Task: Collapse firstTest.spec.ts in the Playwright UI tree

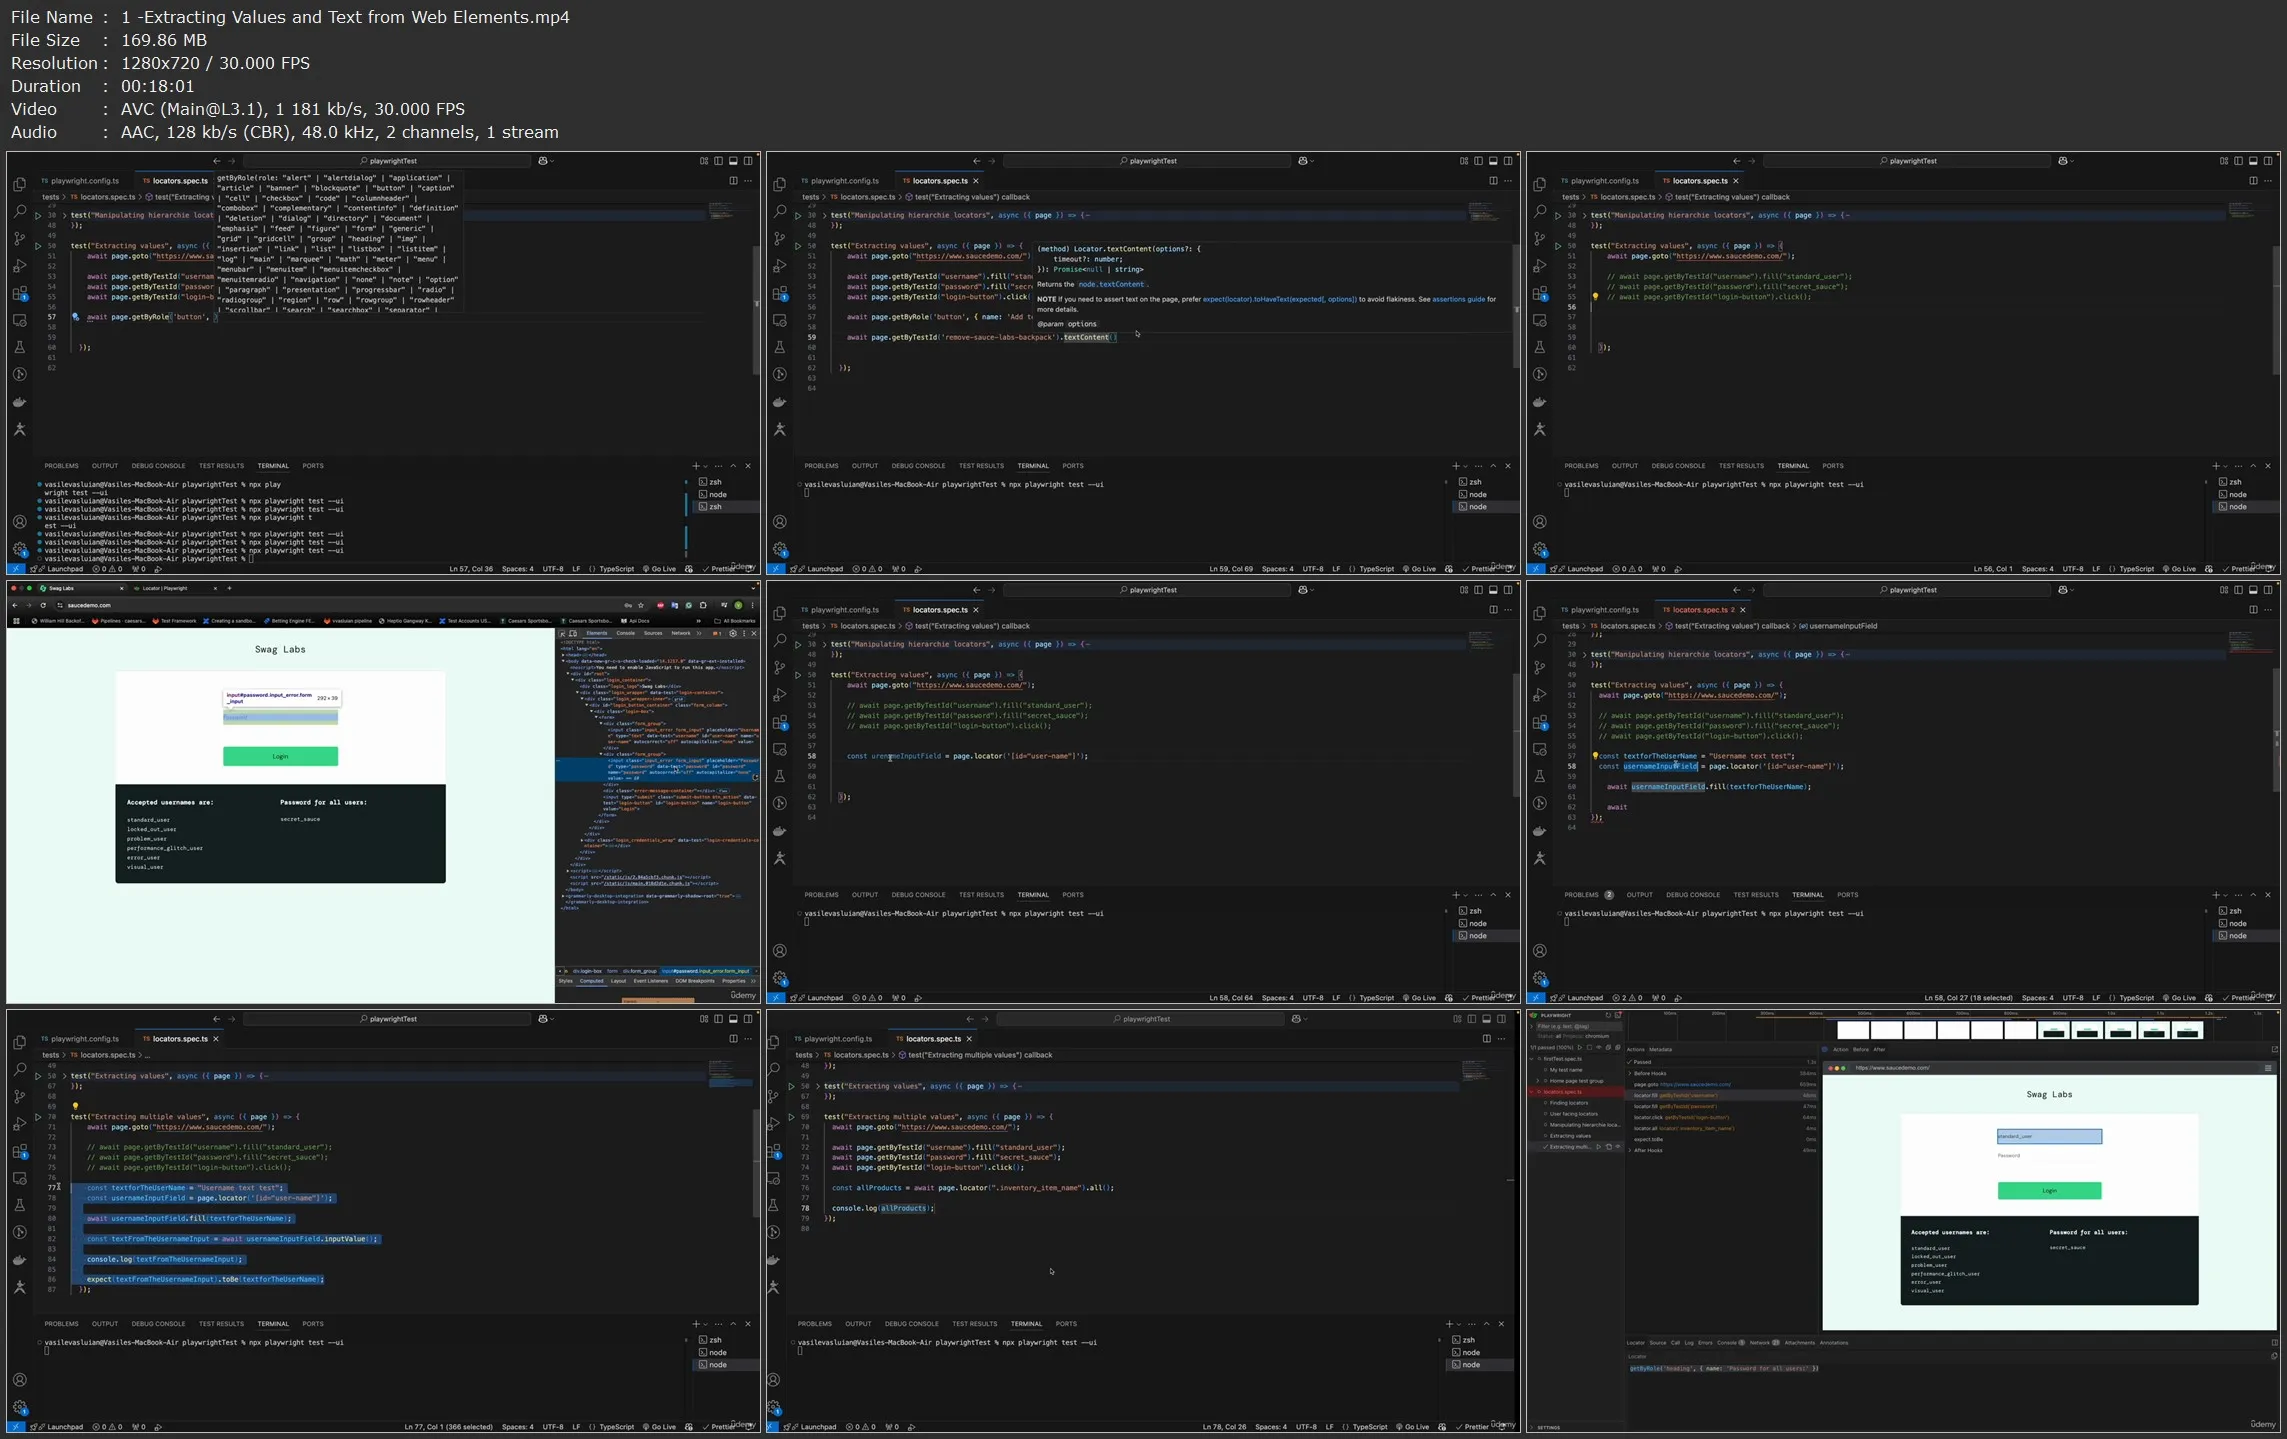Action: [1532, 1058]
